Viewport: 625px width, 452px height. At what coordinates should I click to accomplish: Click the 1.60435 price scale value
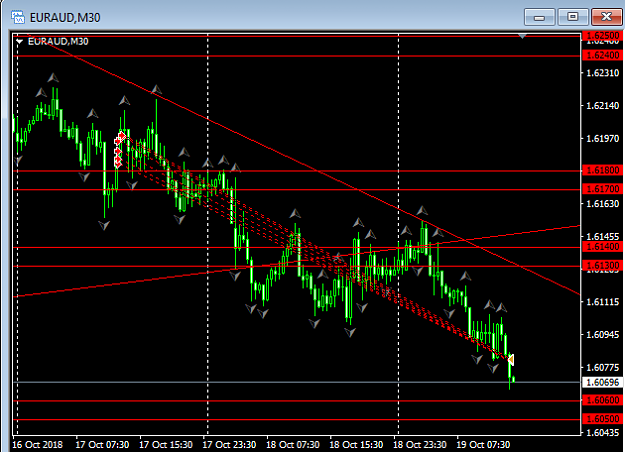pos(603,432)
